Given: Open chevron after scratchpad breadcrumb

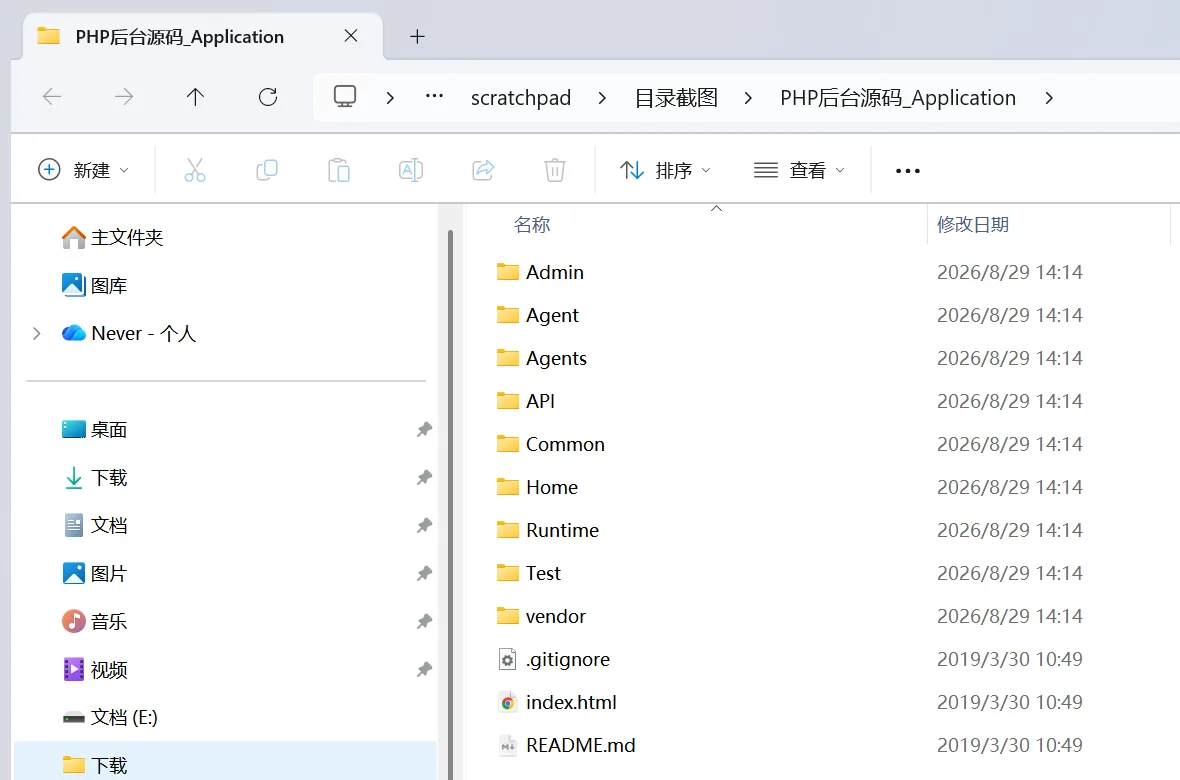Looking at the screenshot, I should pyautogui.click(x=602, y=97).
